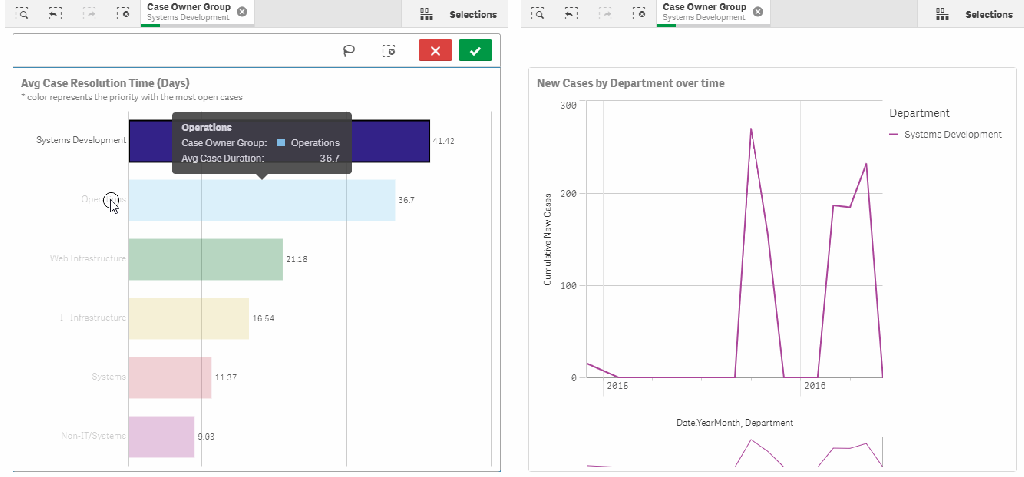Click the Operations tooltip header text
The width and height of the screenshot is (1024, 477).
[206, 127]
